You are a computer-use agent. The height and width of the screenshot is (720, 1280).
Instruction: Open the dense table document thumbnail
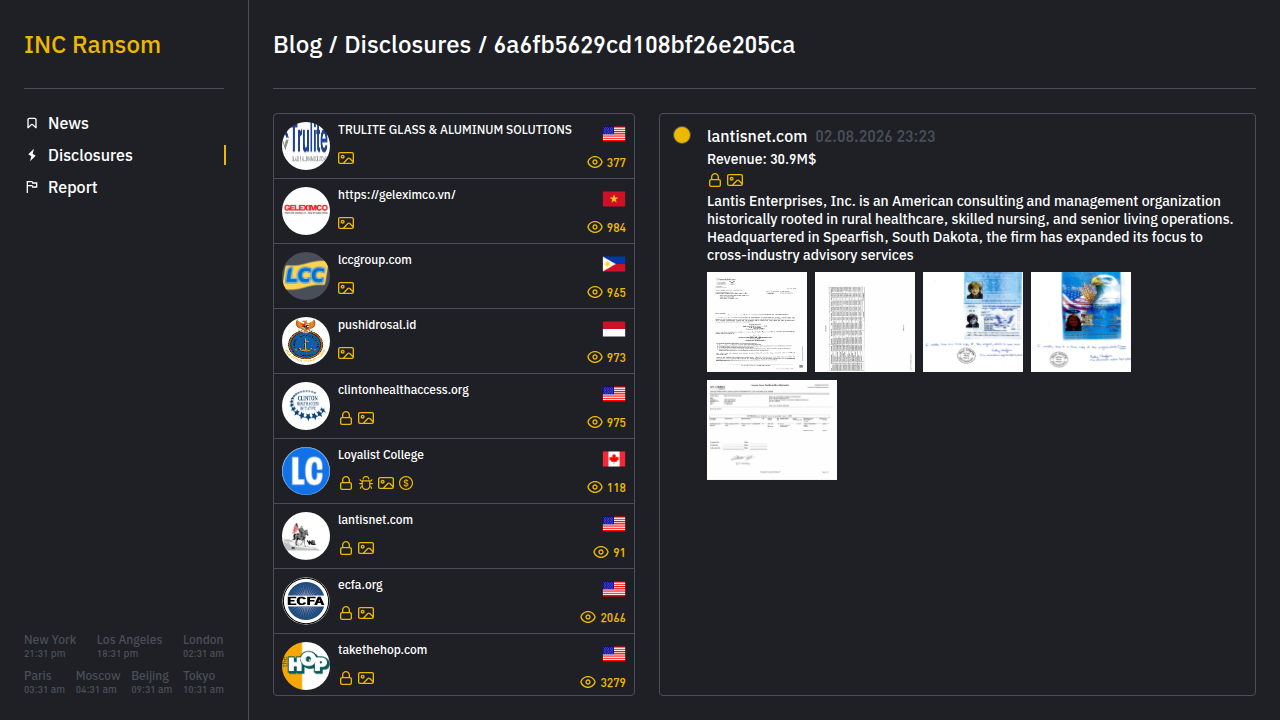pyautogui.click(x=865, y=322)
